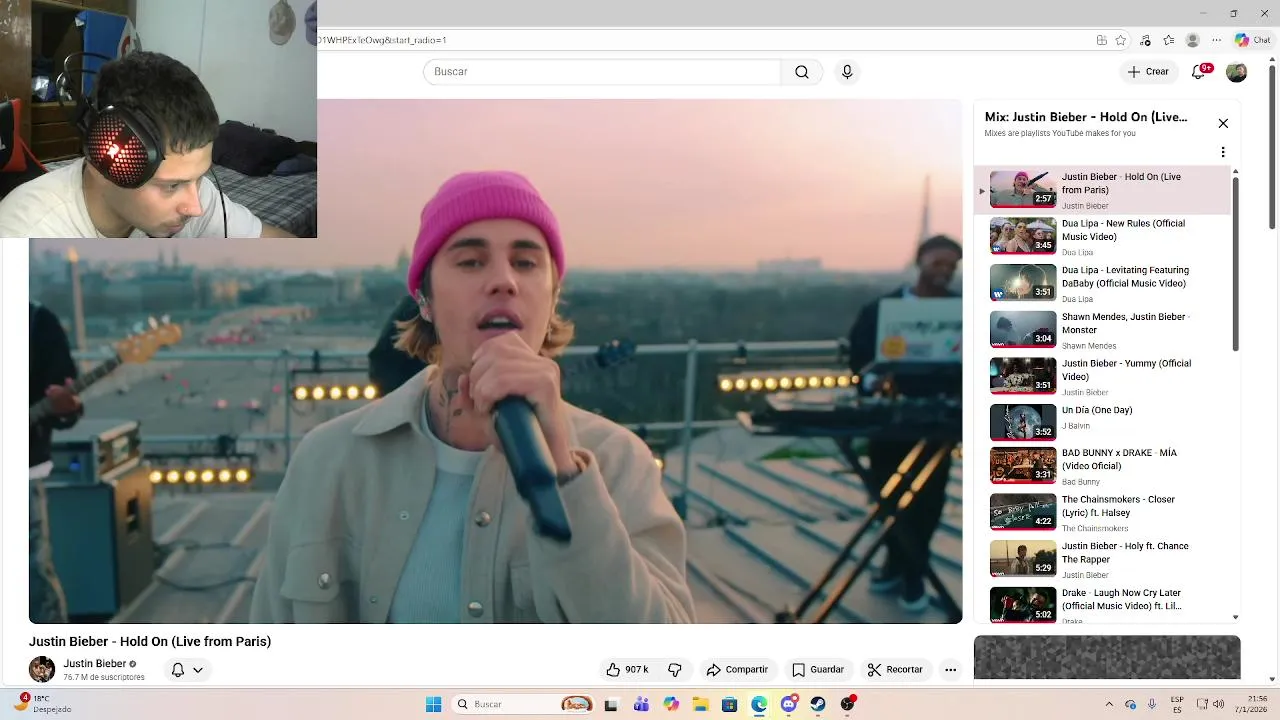Open Mix playlist three-dot options
The image size is (1280, 720).
tap(1223, 152)
